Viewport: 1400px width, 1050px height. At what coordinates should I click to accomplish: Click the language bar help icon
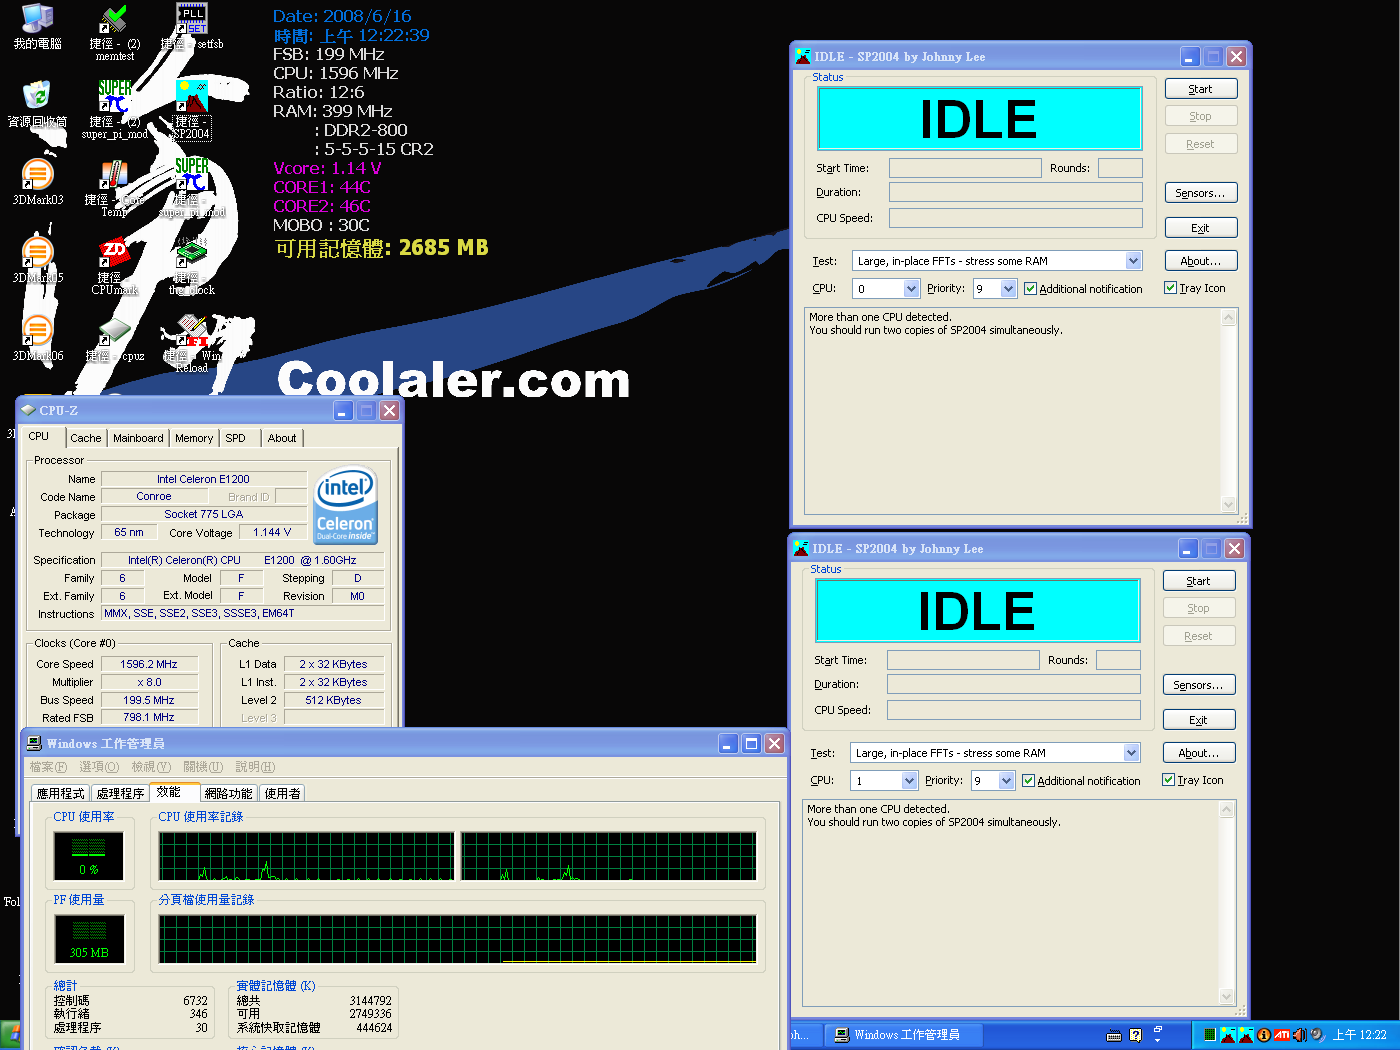pyautogui.click(x=1136, y=1035)
